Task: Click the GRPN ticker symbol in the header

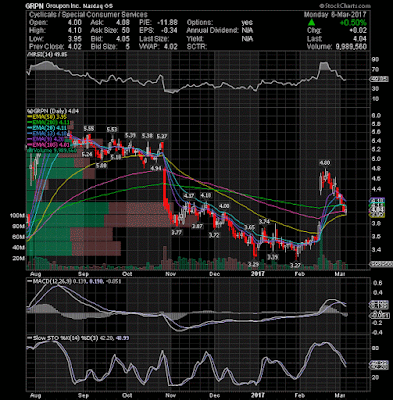Action: coord(35,6)
